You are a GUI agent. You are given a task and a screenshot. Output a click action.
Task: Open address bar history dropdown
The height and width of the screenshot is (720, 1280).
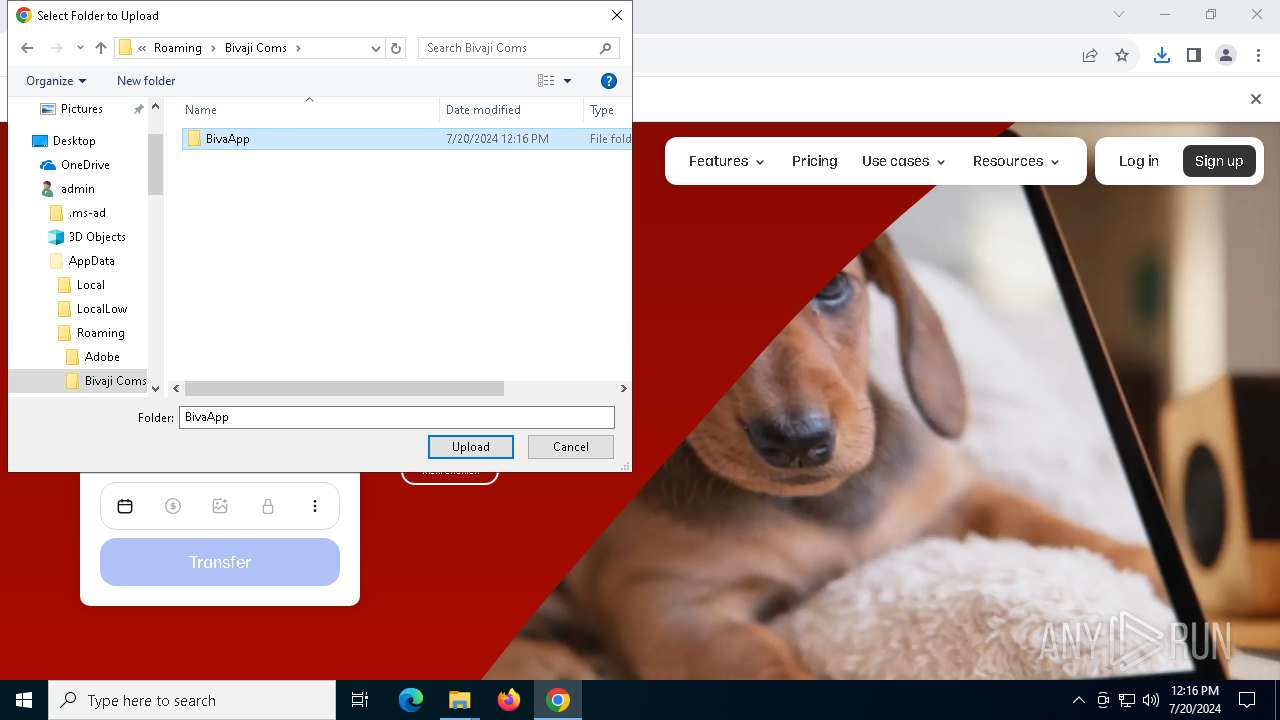point(376,48)
